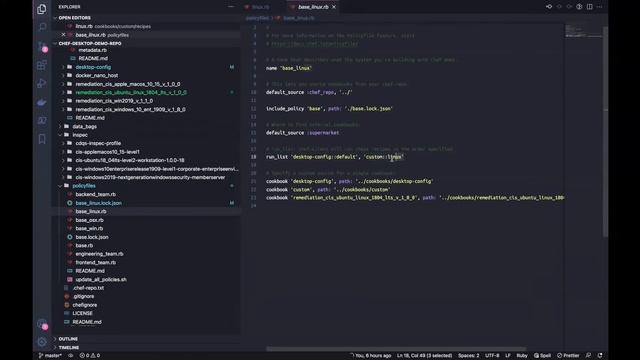
Task: Click Ln 18, Col 49 position indicator
Action: click(424, 356)
